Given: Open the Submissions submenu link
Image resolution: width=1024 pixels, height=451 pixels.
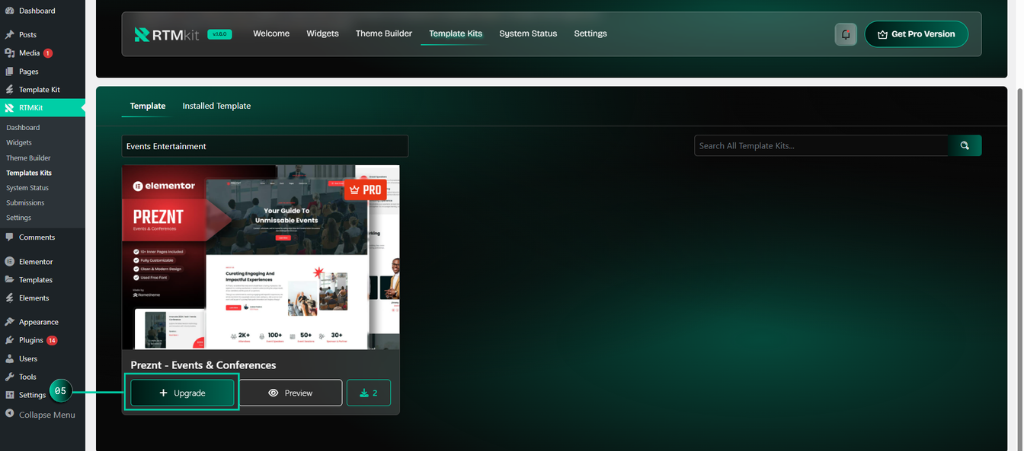Looking at the screenshot, I should click(25, 202).
